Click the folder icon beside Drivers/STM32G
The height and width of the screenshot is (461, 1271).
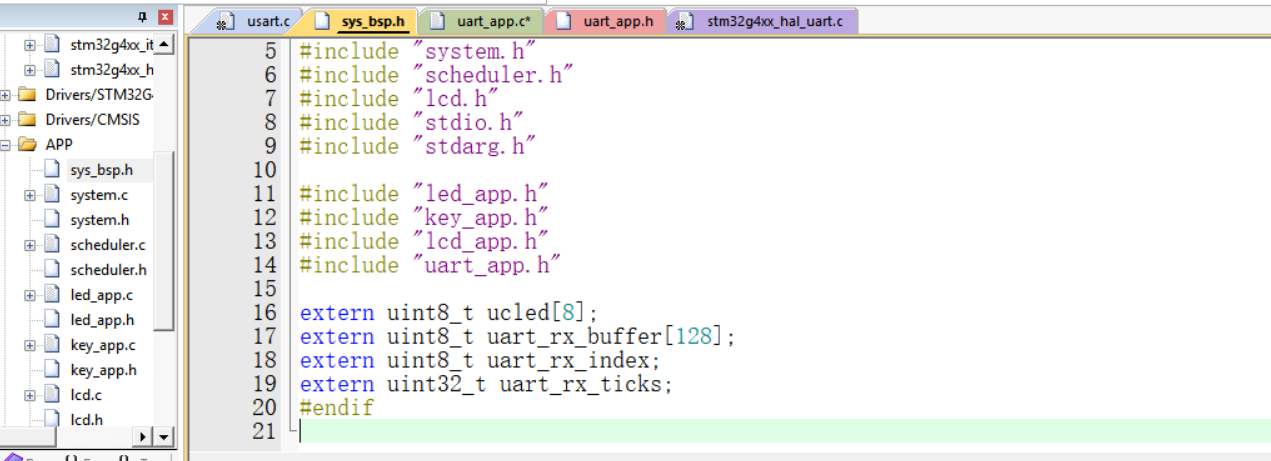[x=29, y=95]
